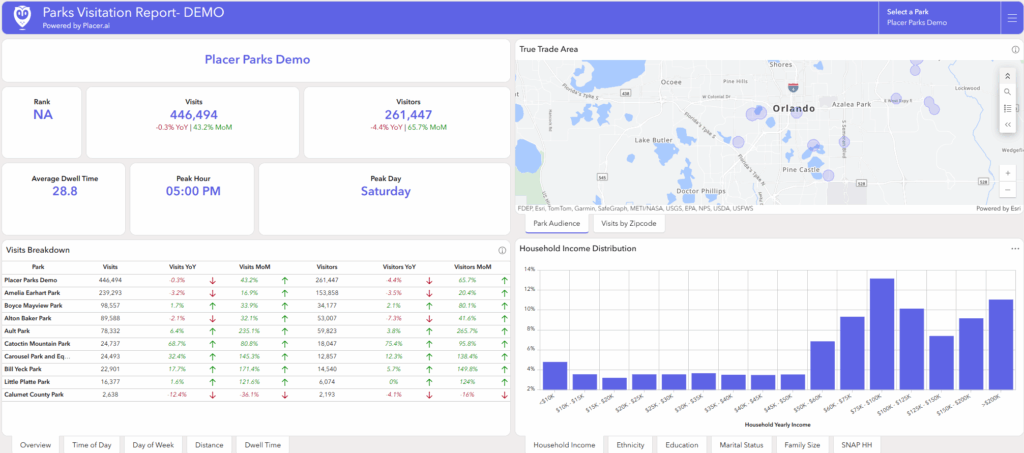
Task: Click the Visits card value 446,494
Action: pos(193,115)
